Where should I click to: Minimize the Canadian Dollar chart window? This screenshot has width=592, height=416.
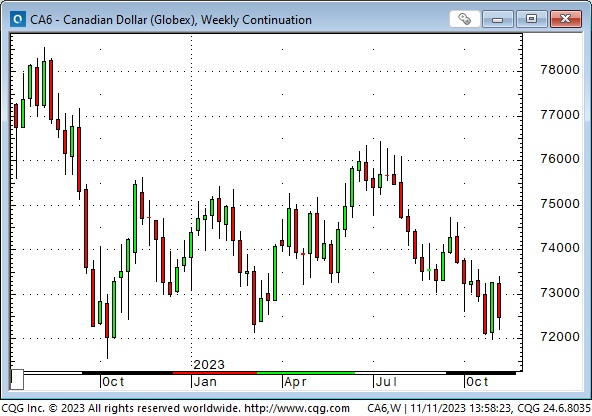click(x=498, y=19)
